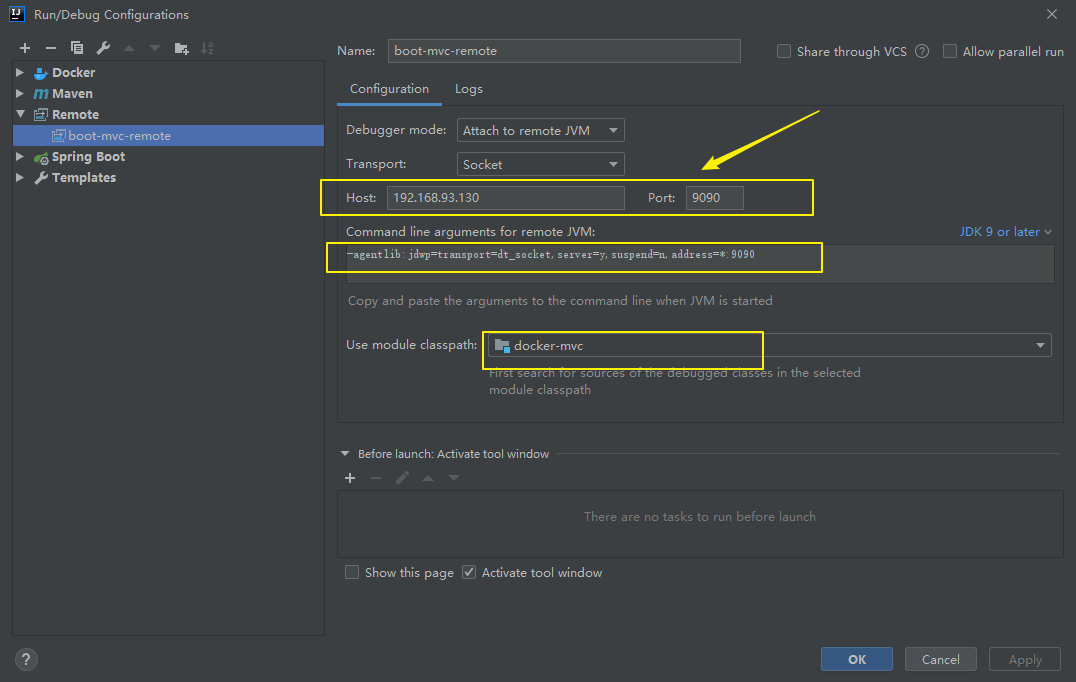Remove before launch task minus icon
This screenshot has height=682, width=1076.
(376, 478)
